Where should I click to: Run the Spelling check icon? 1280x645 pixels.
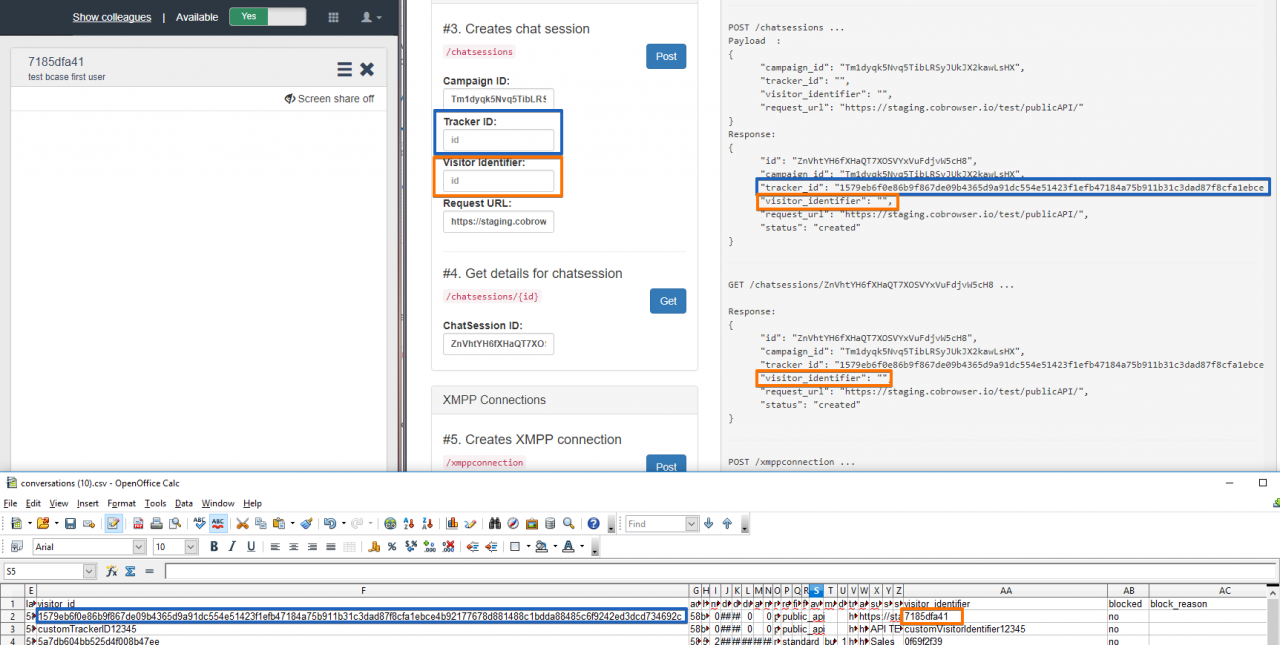coord(199,523)
